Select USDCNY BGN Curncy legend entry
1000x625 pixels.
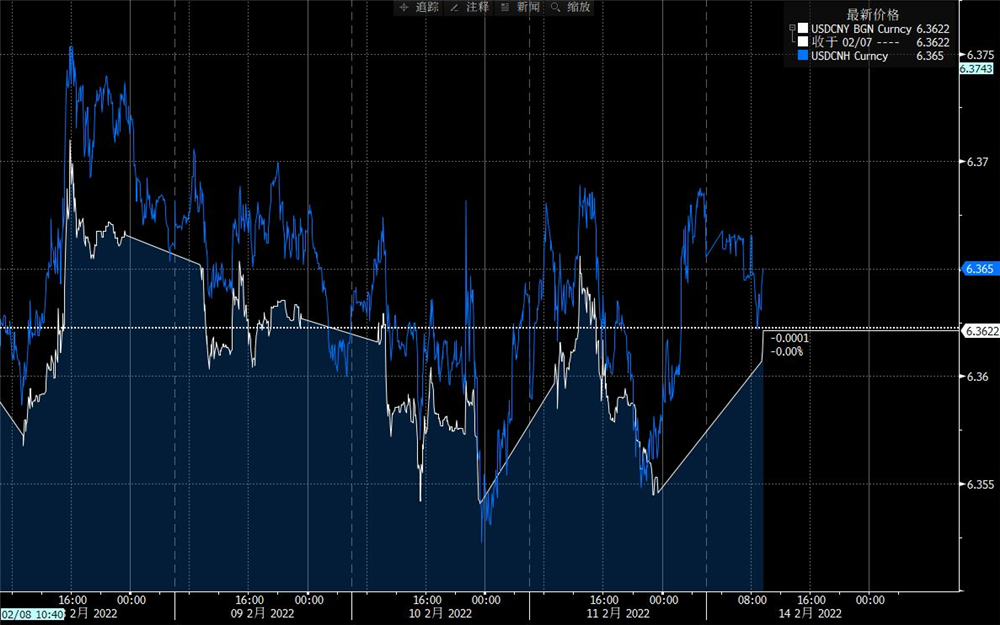pyautogui.click(x=860, y=28)
